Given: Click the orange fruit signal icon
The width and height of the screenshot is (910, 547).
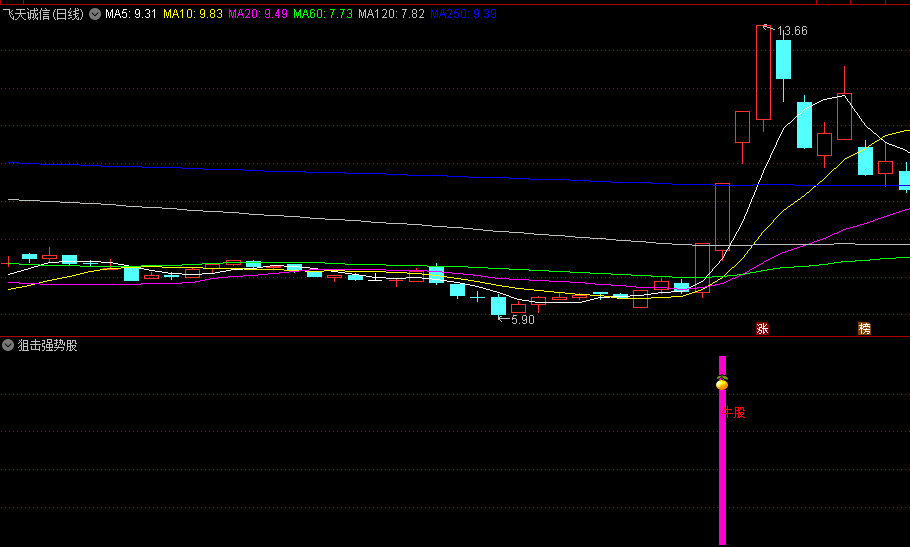Looking at the screenshot, I should tap(722, 383).
